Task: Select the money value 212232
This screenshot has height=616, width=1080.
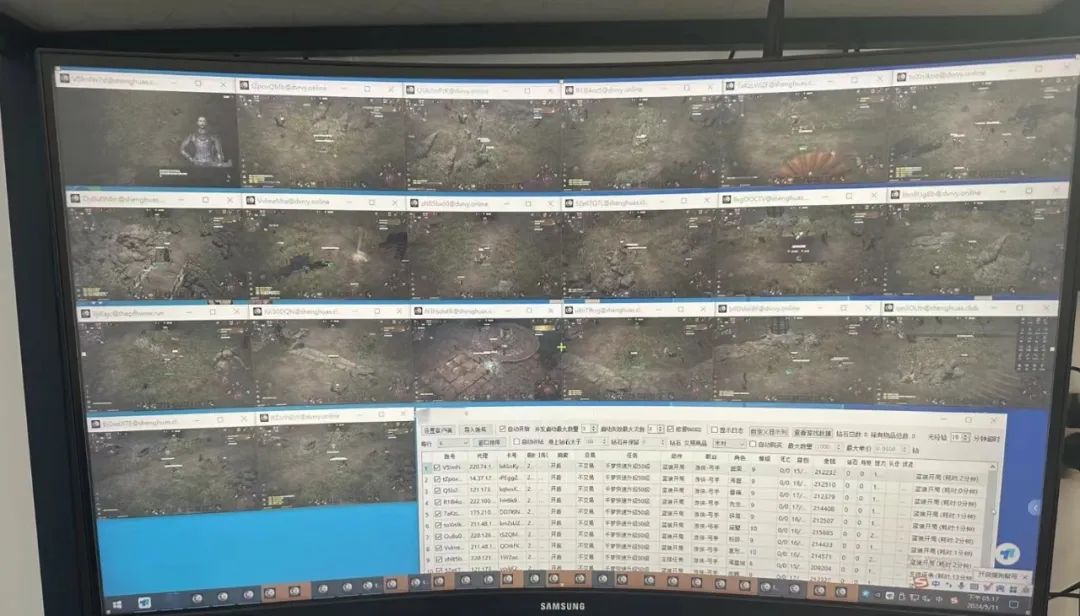Action: pyautogui.click(x=824, y=473)
